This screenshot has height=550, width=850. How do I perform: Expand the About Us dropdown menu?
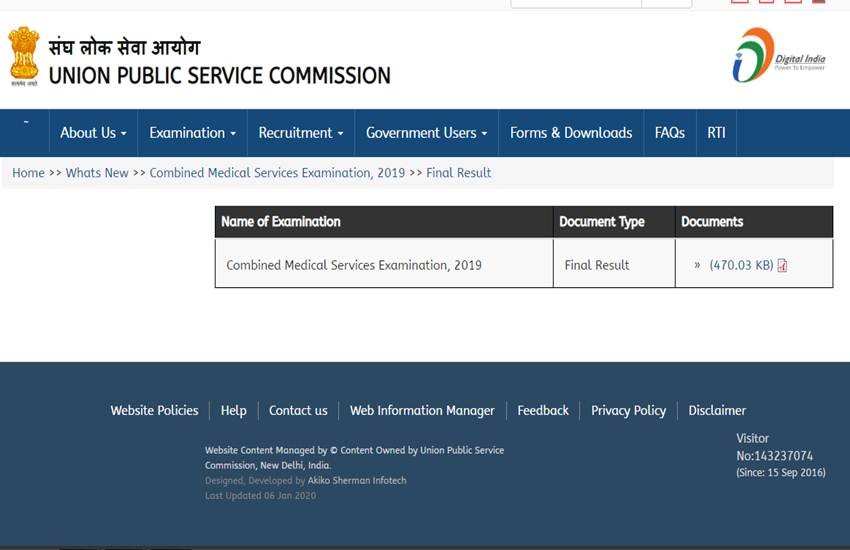pyautogui.click(x=93, y=133)
